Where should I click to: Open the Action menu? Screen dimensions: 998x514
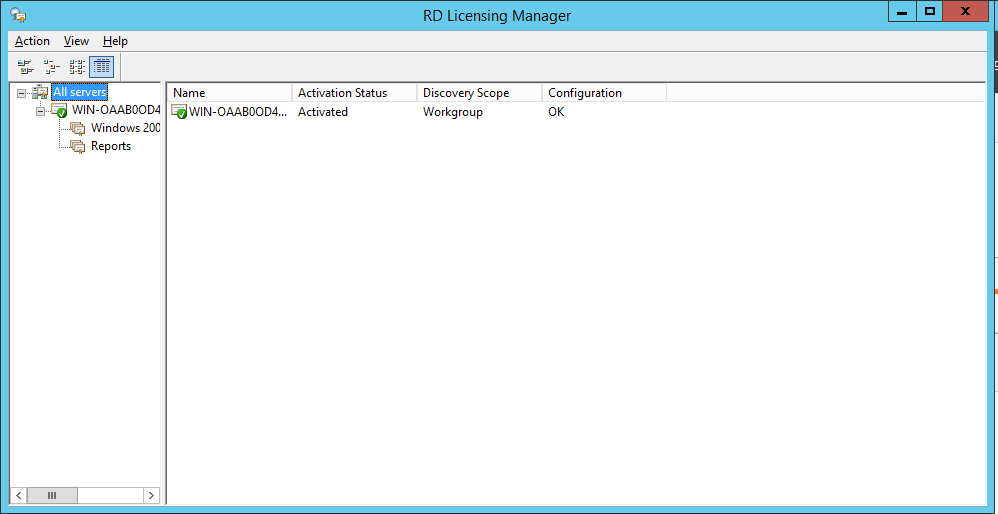32,41
